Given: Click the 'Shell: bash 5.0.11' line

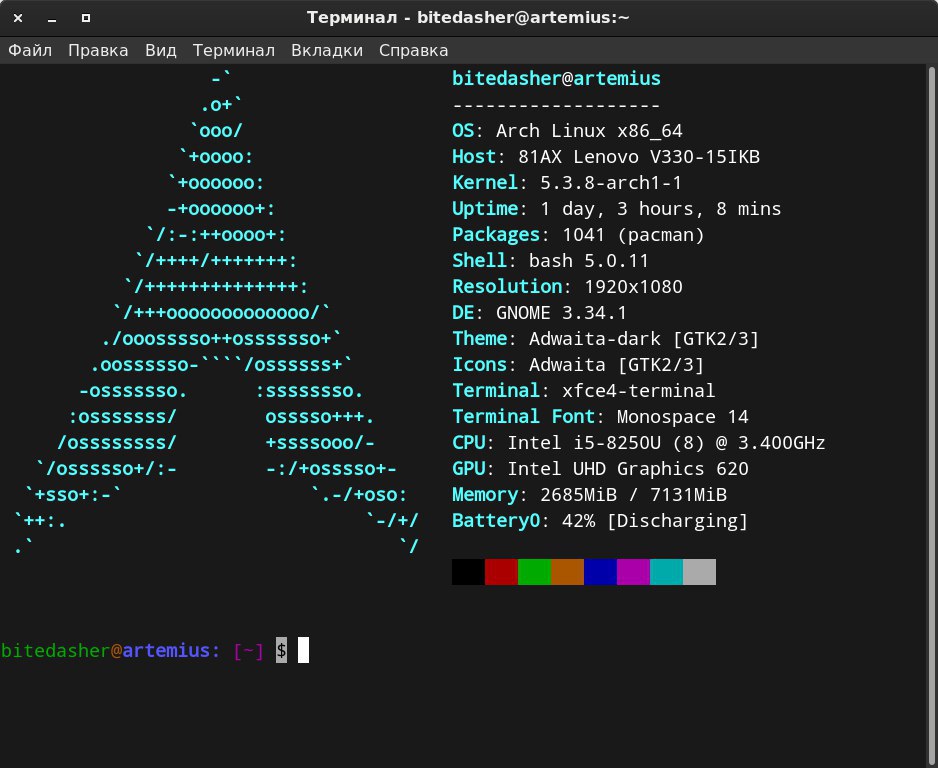Looking at the screenshot, I should tap(550, 260).
